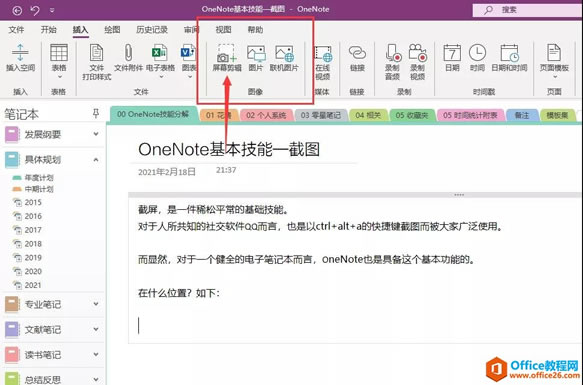
Task: Switch to the 05 时间统计附表 section tab
Action: [470, 115]
